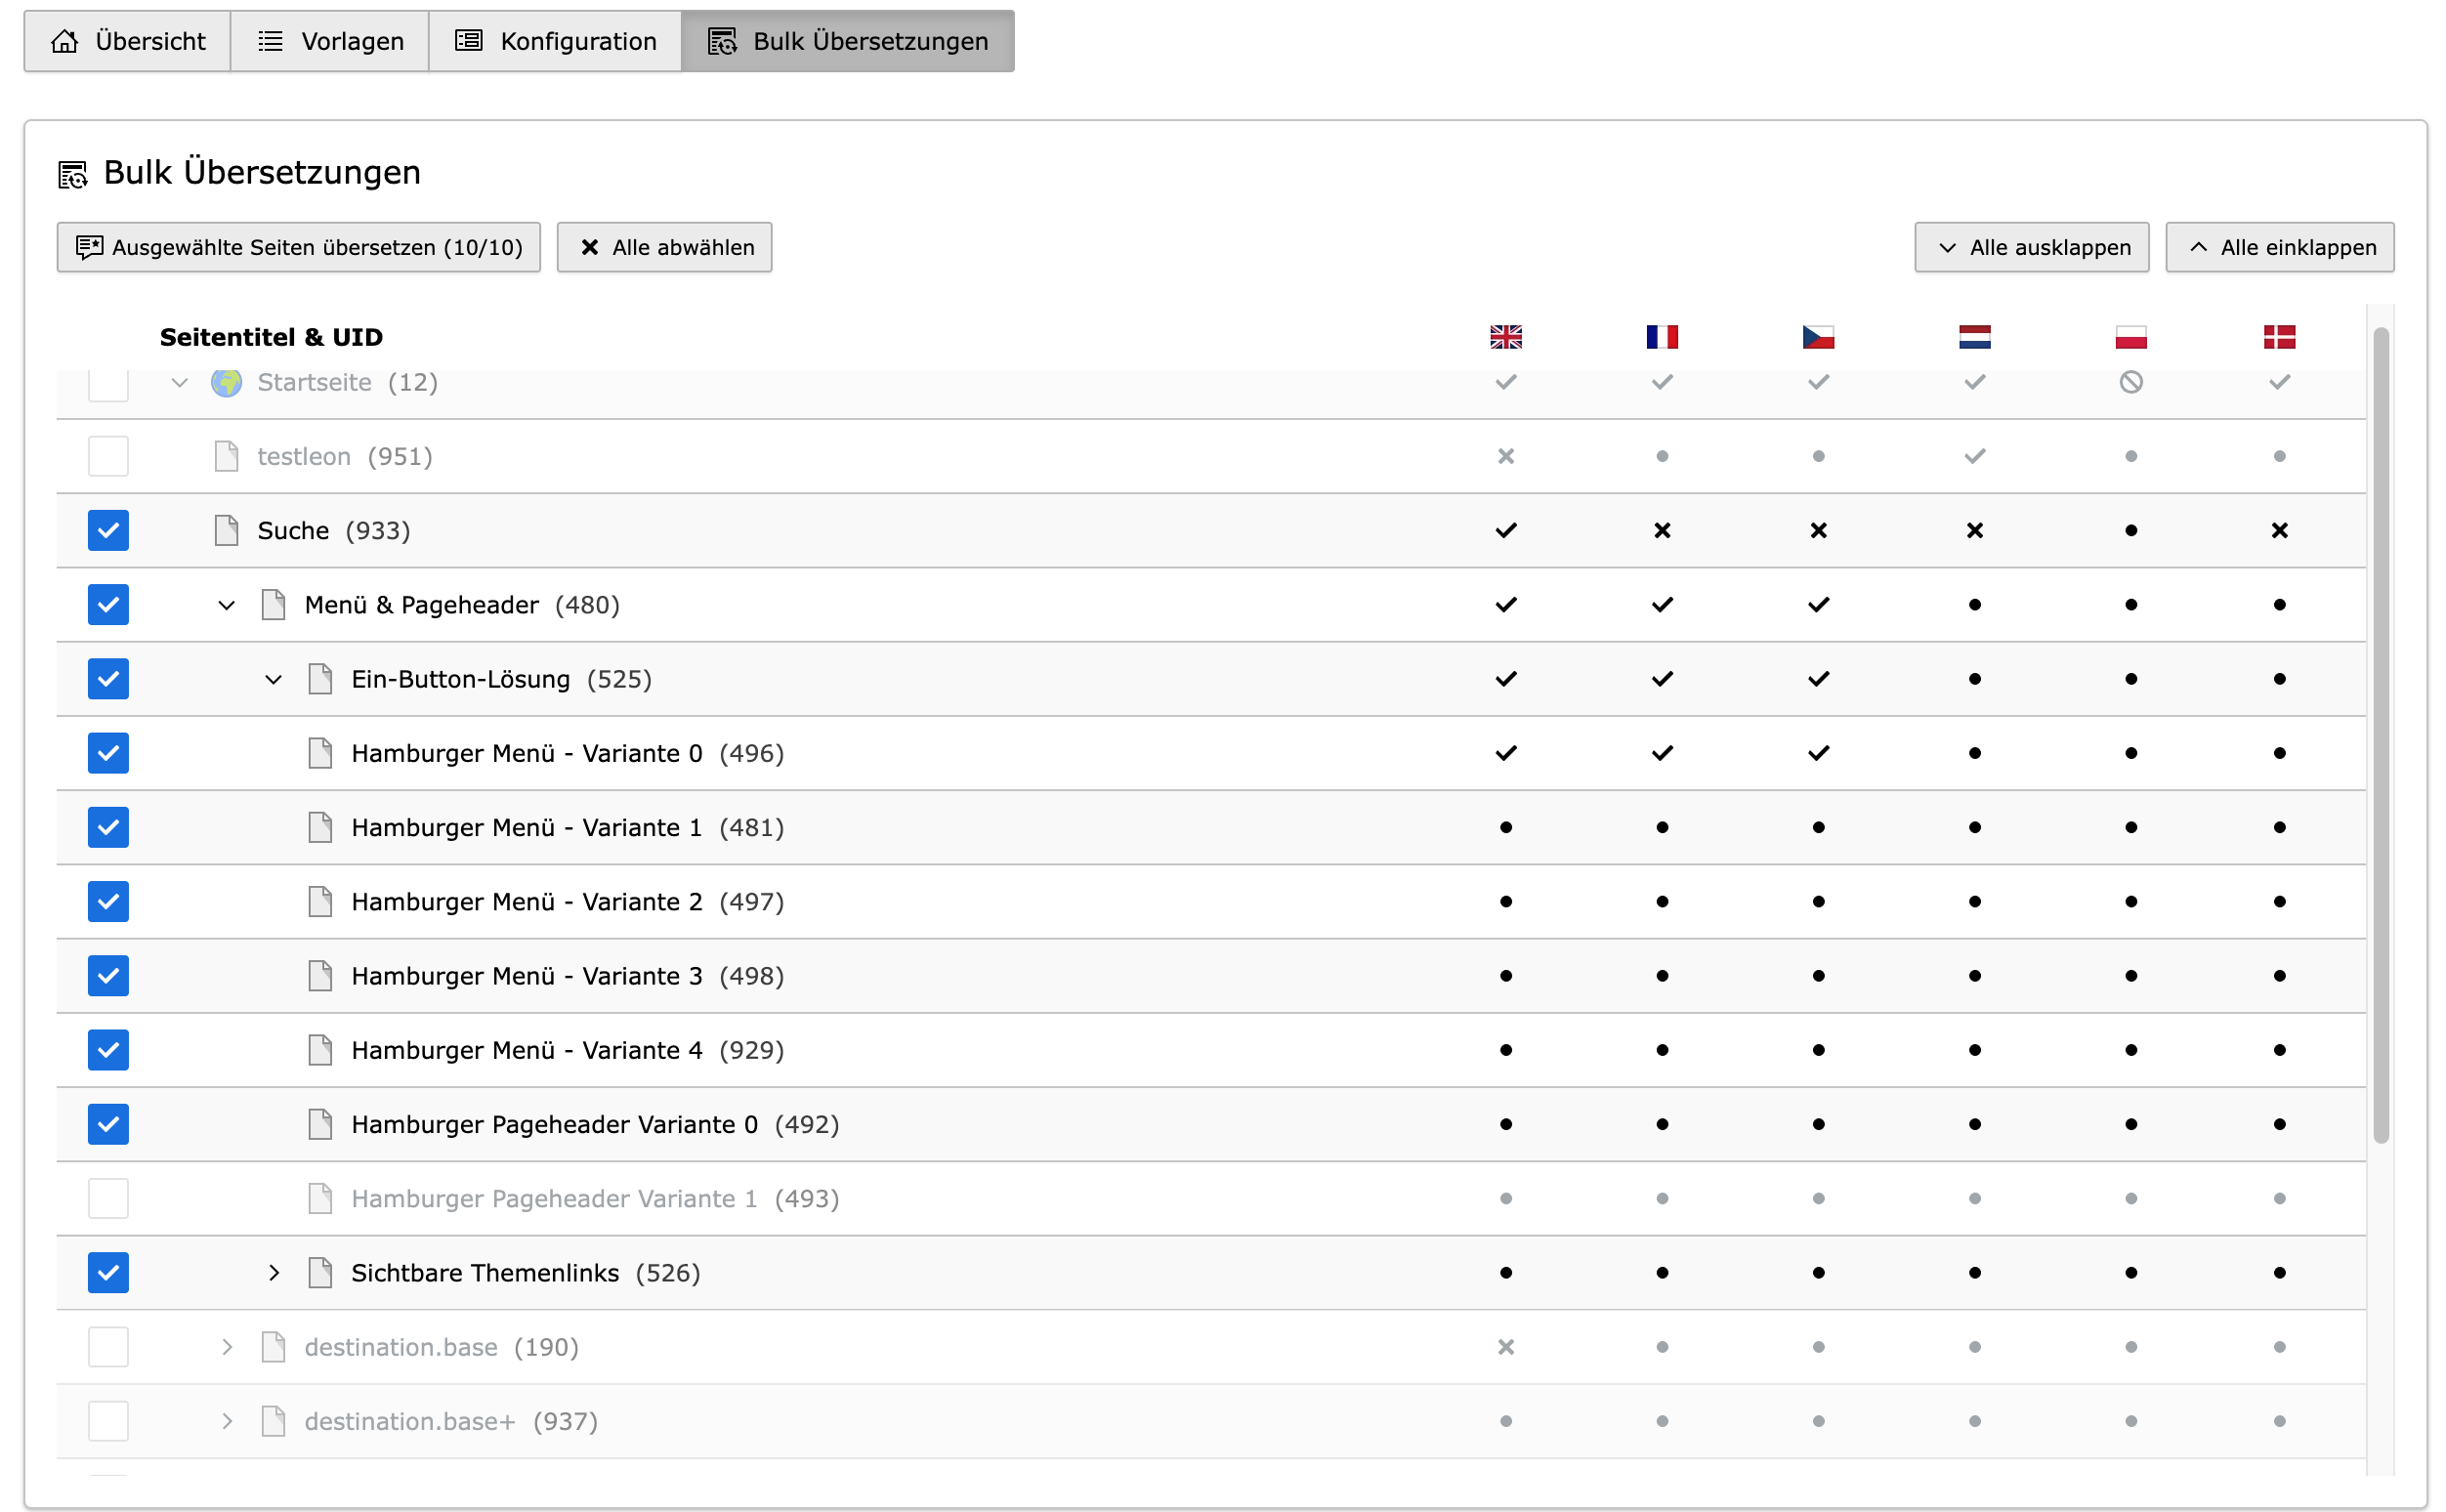This screenshot has height=1512, width=2446.
Task: Click the globe icon beside Startseite
Action: click(x=226, y=382)
